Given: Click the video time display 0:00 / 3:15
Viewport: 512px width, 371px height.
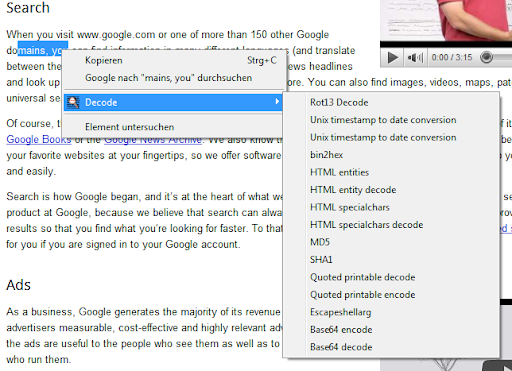Looking at the screenshot, I should [x=452, y=58].
